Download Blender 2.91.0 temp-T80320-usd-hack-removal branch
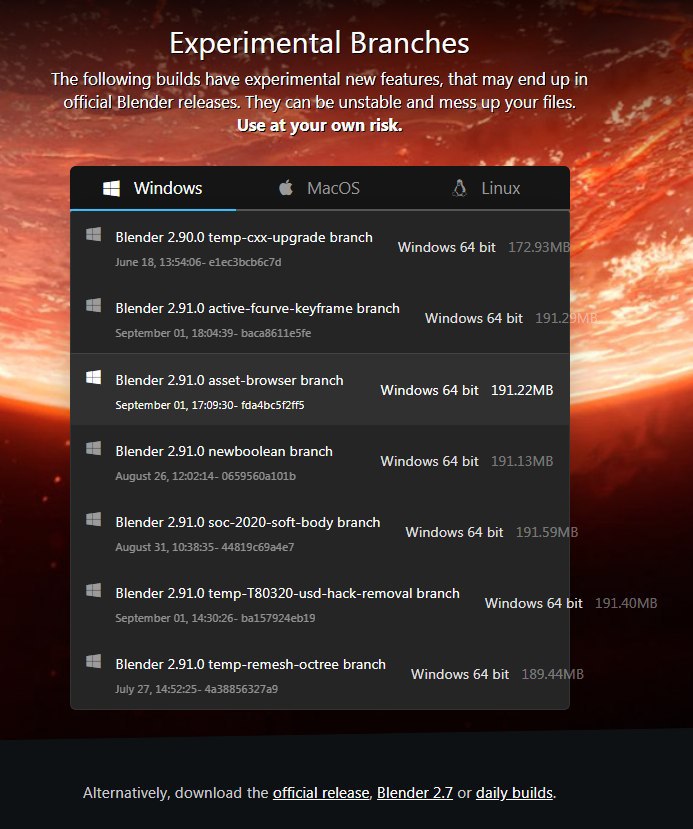Screen dimensions: 693x829 coord(288,593)
